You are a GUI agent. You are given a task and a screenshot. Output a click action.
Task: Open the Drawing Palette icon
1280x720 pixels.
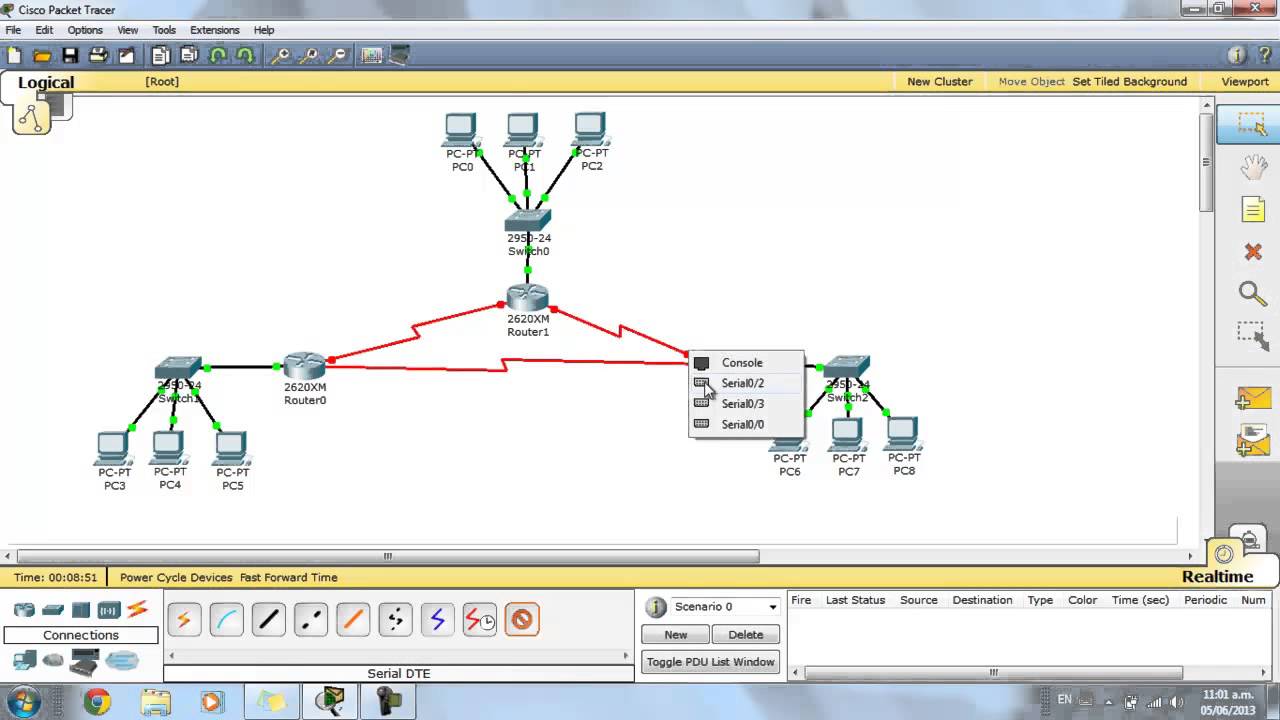click(x=372, y=55)
